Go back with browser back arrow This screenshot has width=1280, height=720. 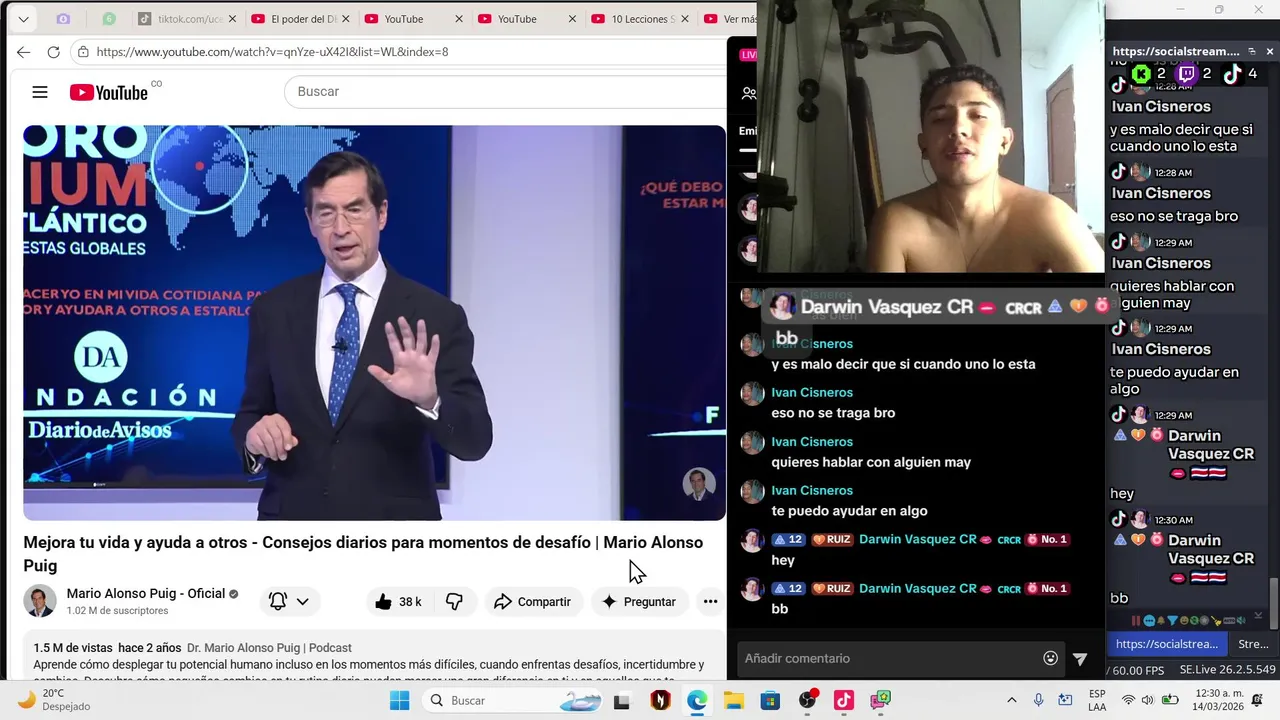(23, 52)
